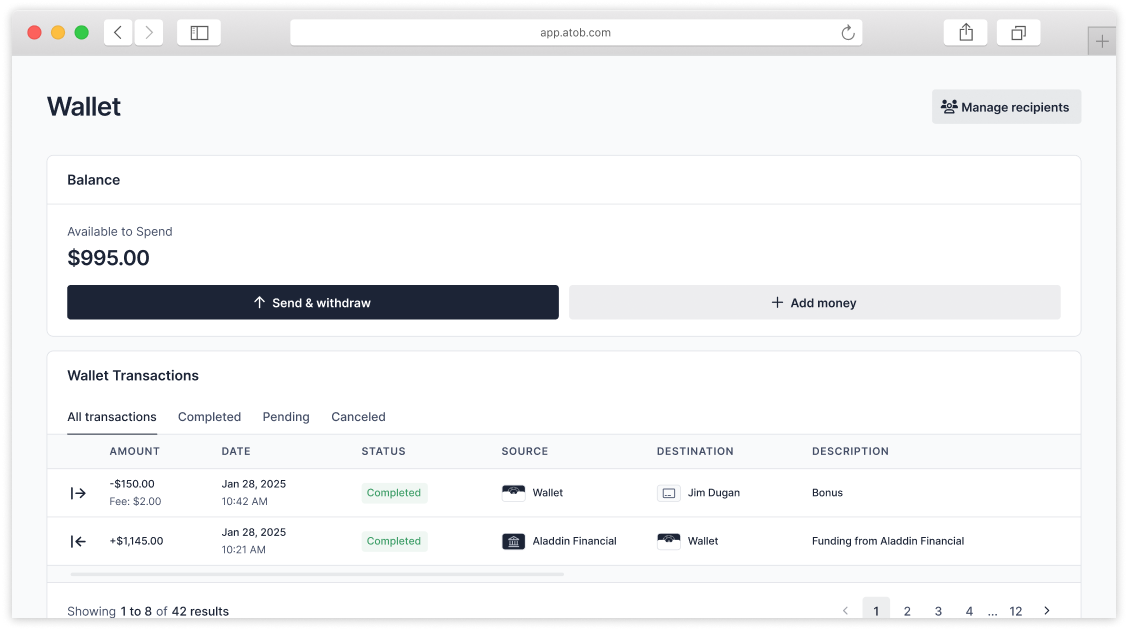Image resolution: width=1126 pixels, height=638 pixels.
Task: Click the upward arrow icon on Send & withdraw
Action: pyautogui.click(x=258, y=302)
